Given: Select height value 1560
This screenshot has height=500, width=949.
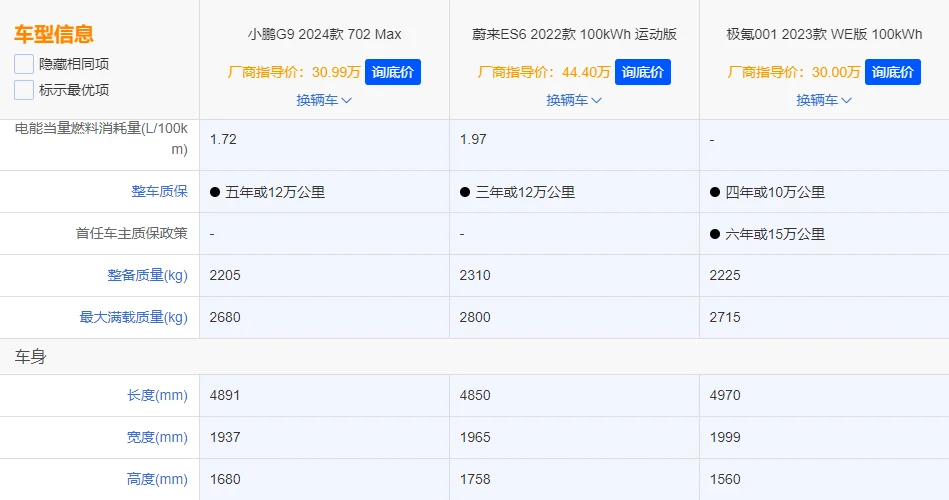Looking at the screenshot, I should (x=725, y=479).
